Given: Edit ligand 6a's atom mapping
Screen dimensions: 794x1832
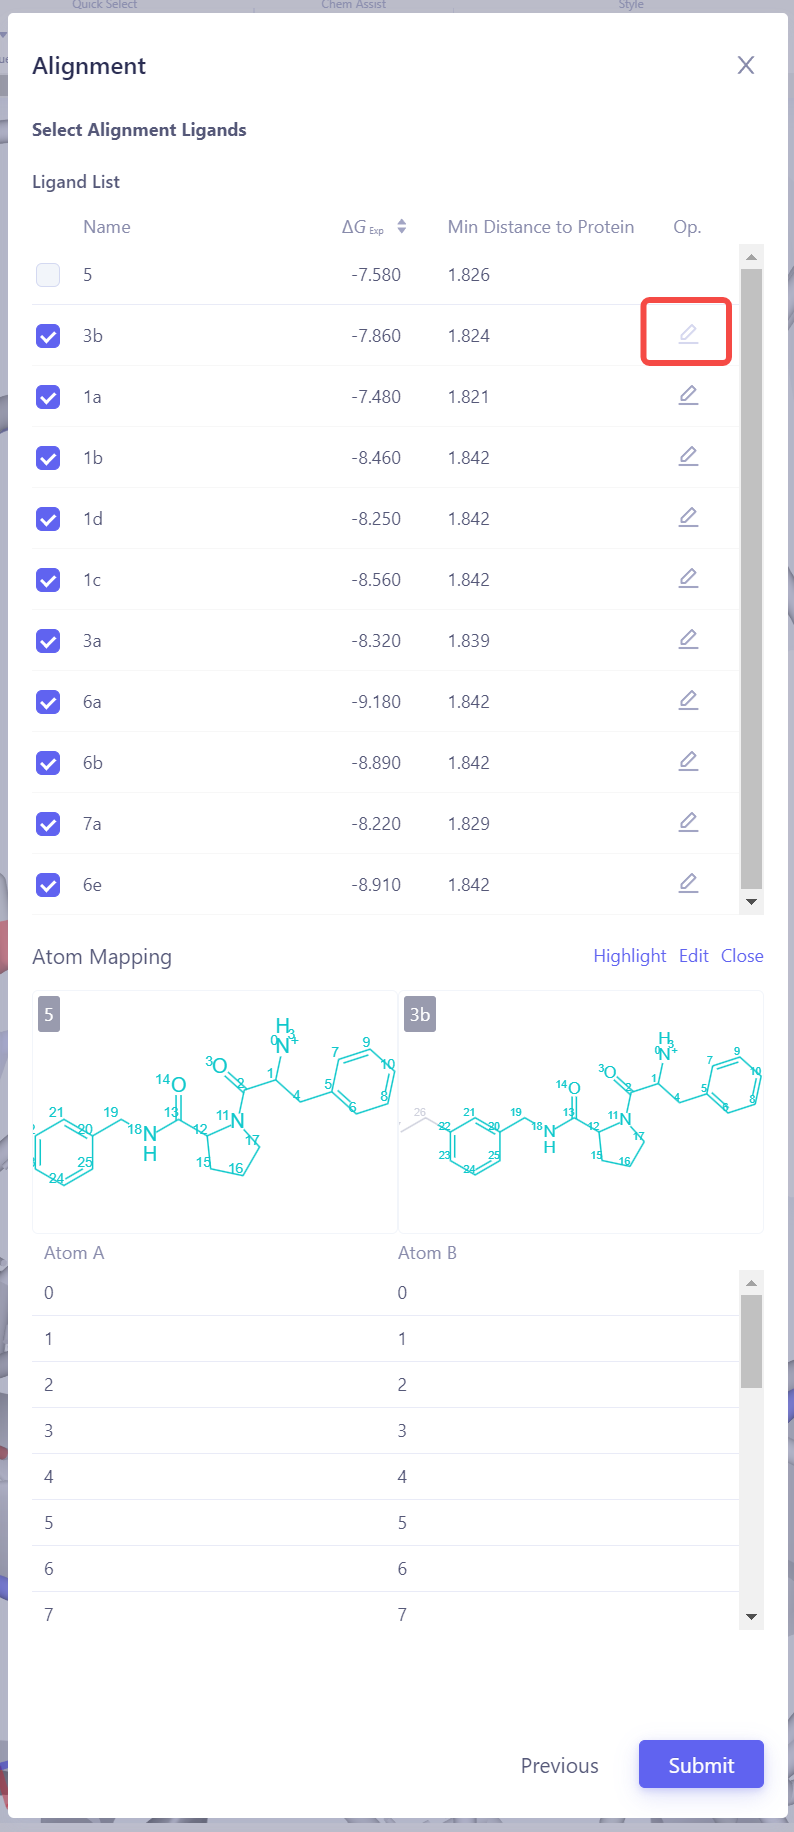Looking at the screenshot, I should point(687,700).
